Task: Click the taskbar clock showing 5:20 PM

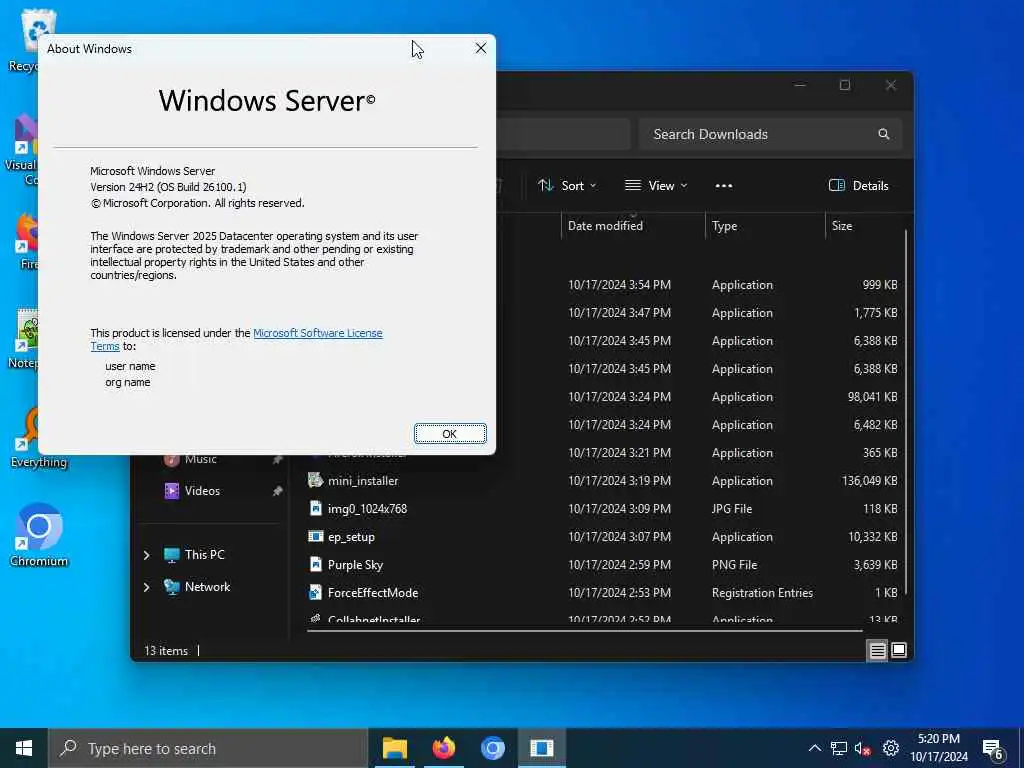Action: [938, 748]
